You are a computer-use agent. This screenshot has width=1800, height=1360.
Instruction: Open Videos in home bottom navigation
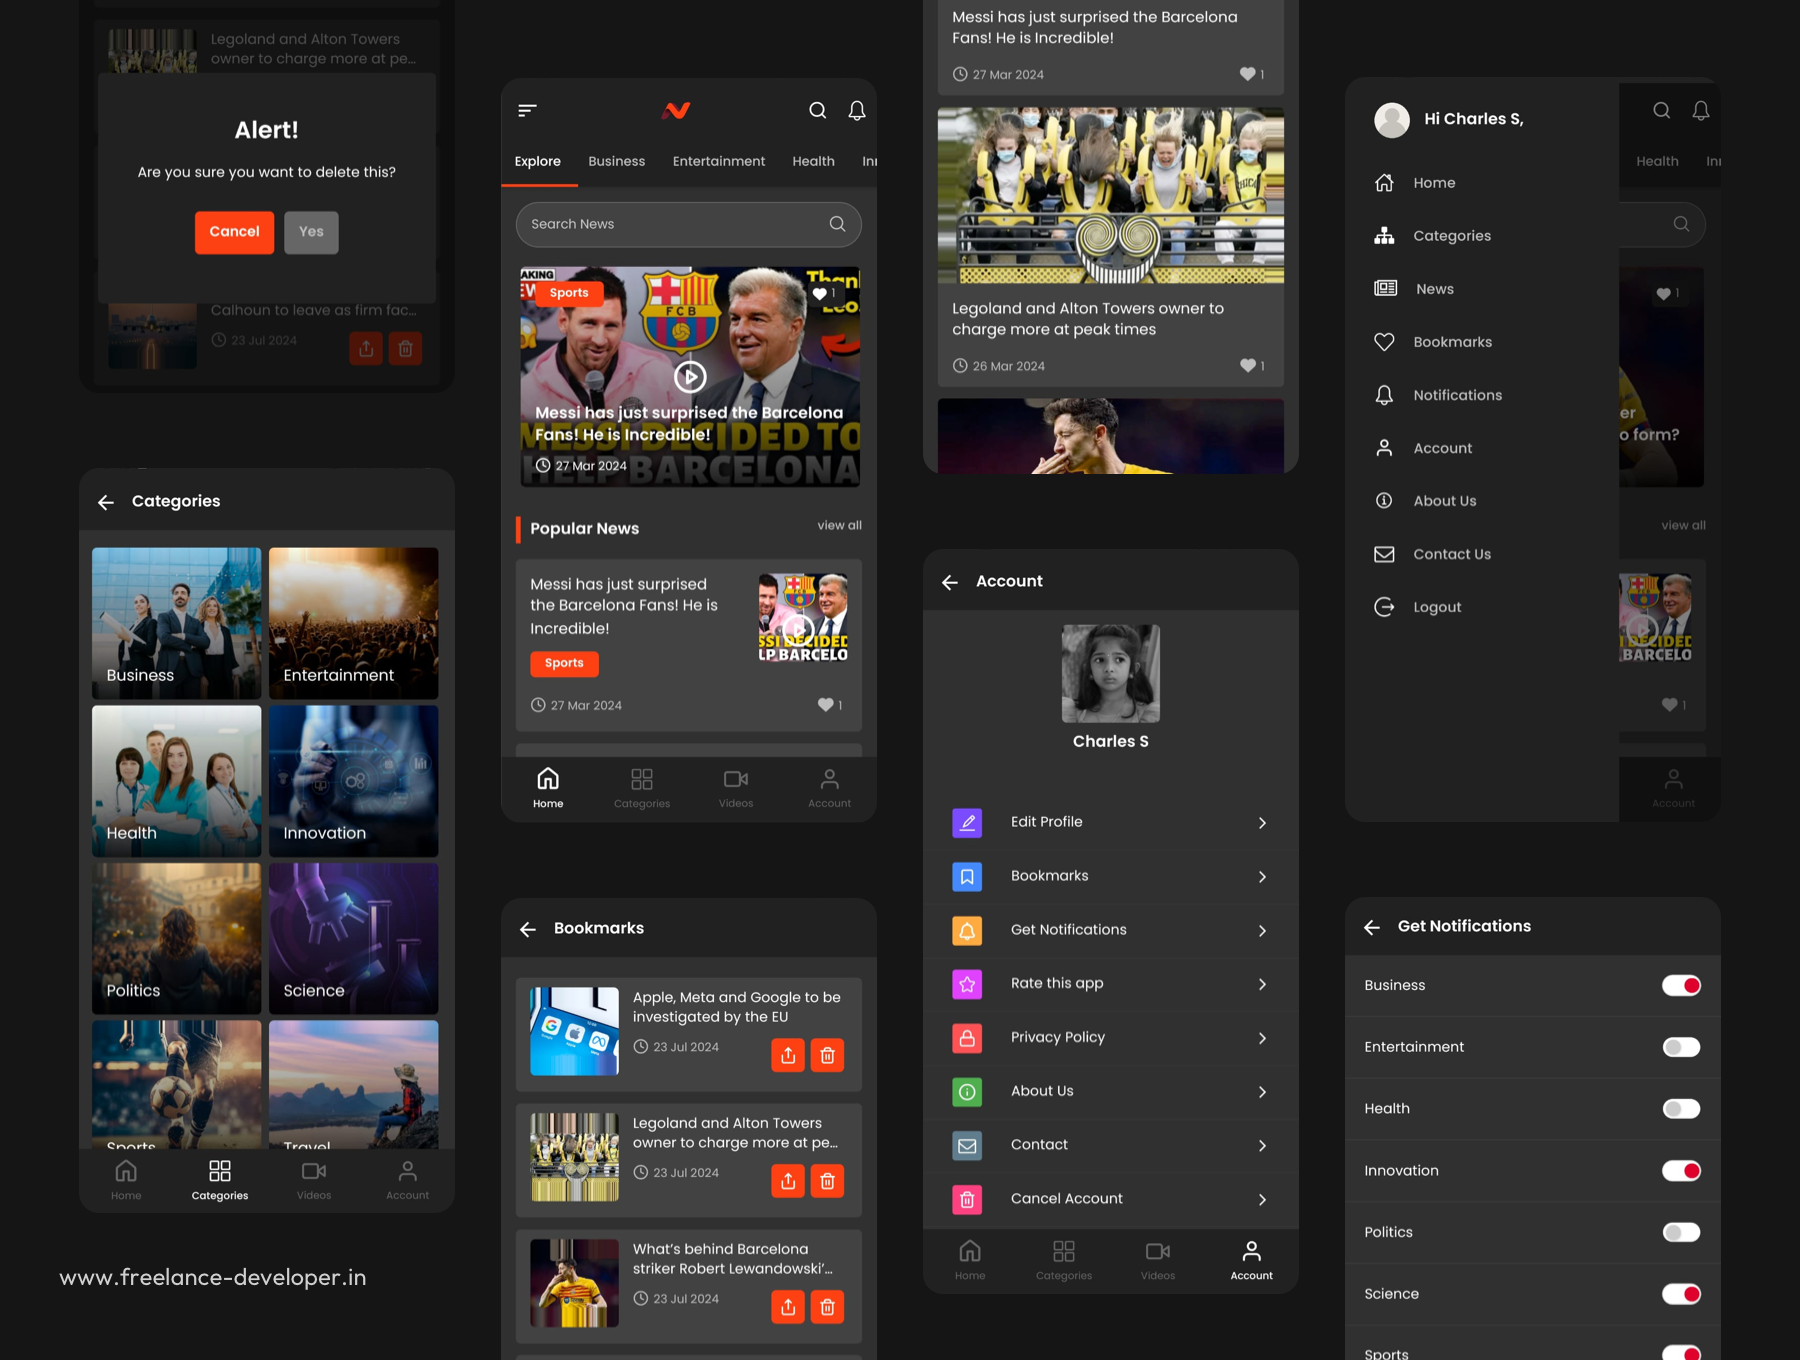[x=735, y=788]
